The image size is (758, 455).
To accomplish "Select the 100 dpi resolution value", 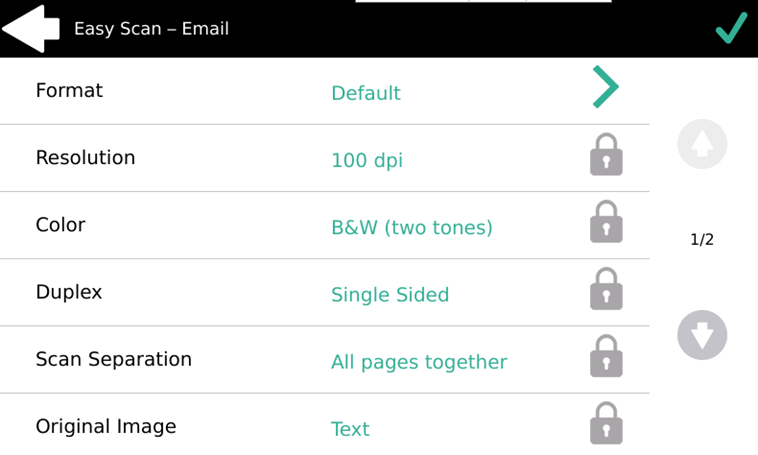I will 367,160.
